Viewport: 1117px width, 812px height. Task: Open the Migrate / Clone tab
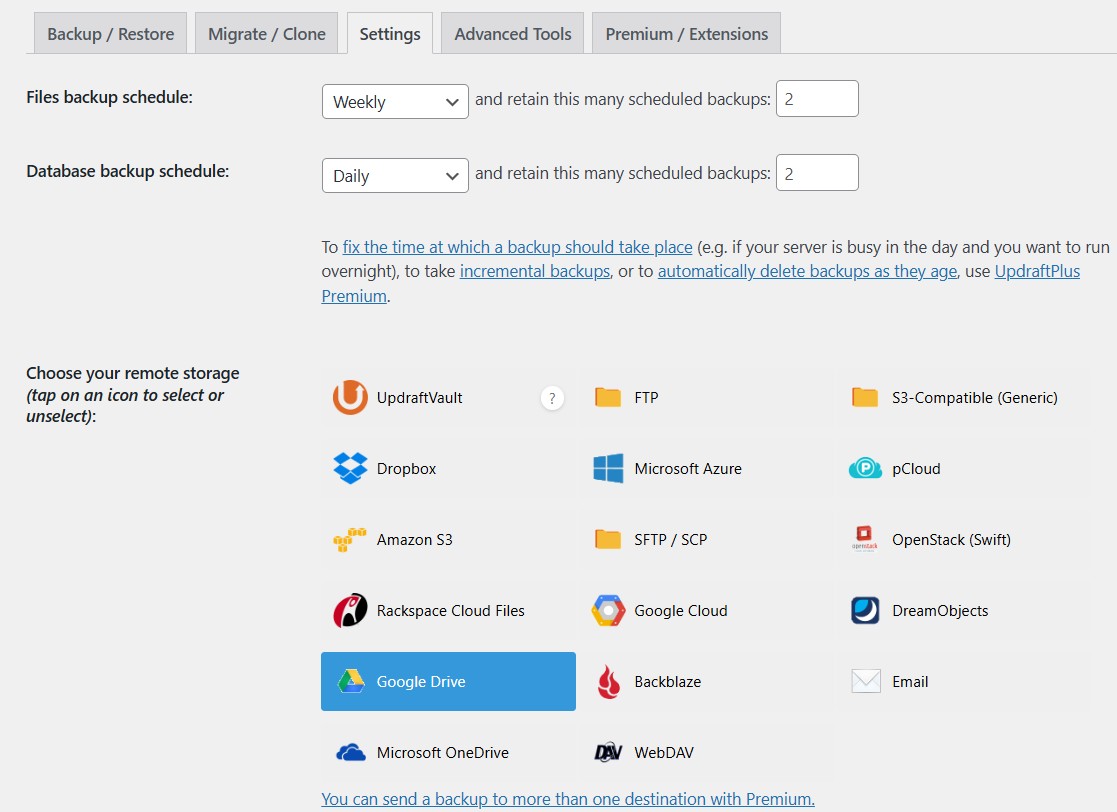pyautogui.click(x=266, y=33)
